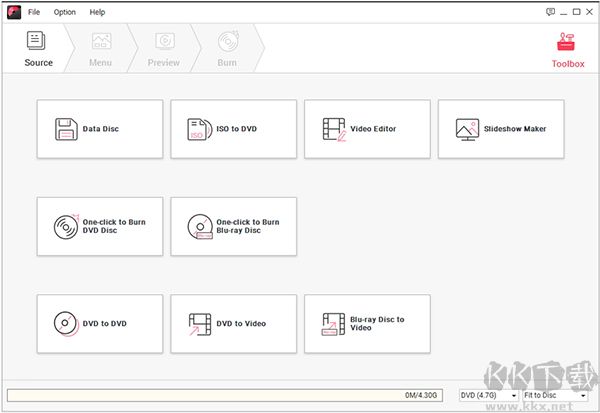Click the Source step document icon
Image resolution: width=600 pixels, height=413 pixels.
(x=36, y=41)
